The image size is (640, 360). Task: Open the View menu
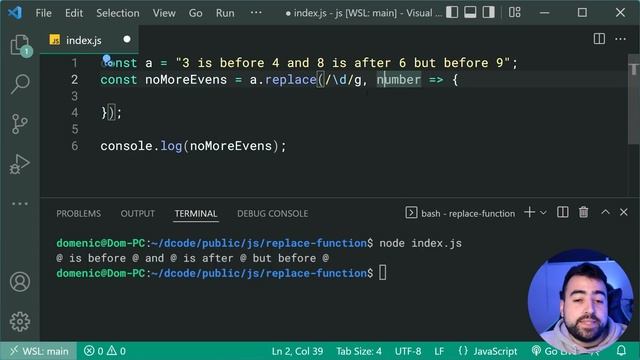pos(164,13)
